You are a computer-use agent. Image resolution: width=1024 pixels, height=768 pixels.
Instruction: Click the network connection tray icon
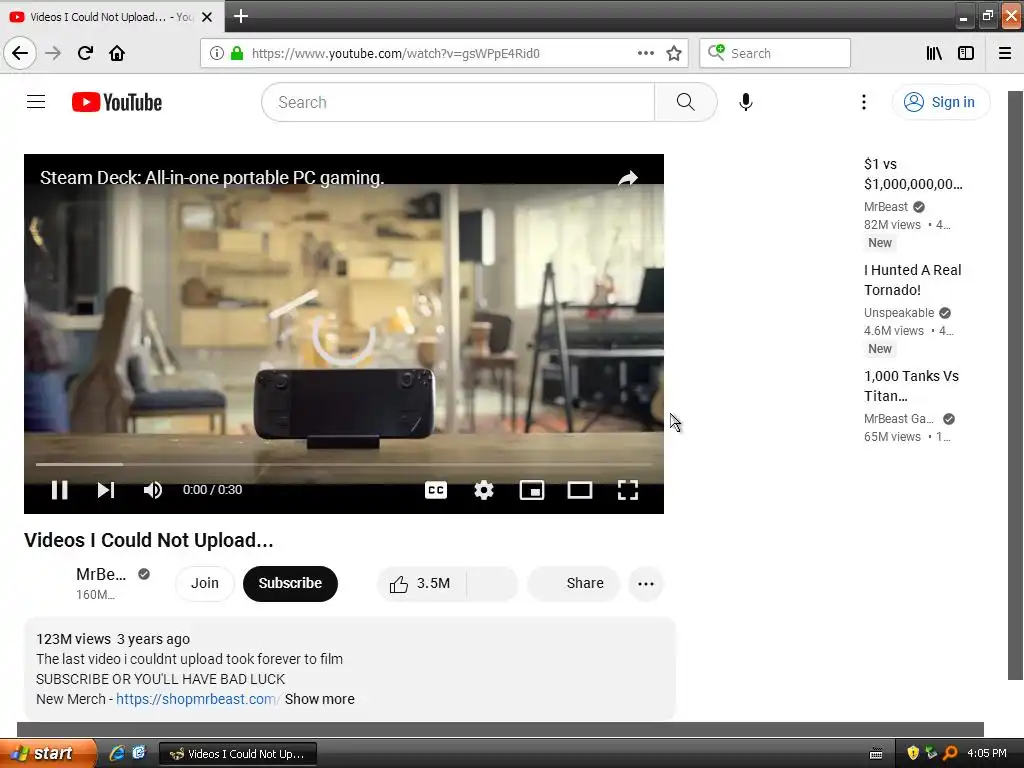pos(931,753)
